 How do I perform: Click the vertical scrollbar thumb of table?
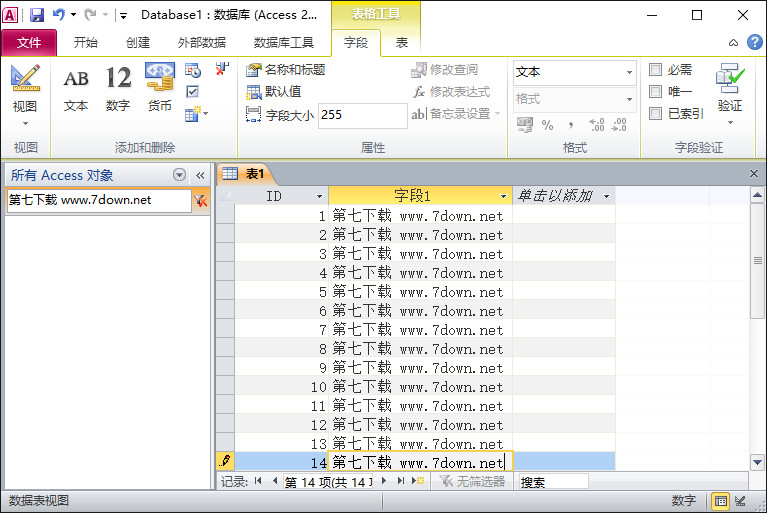click(x=757, y=261)
